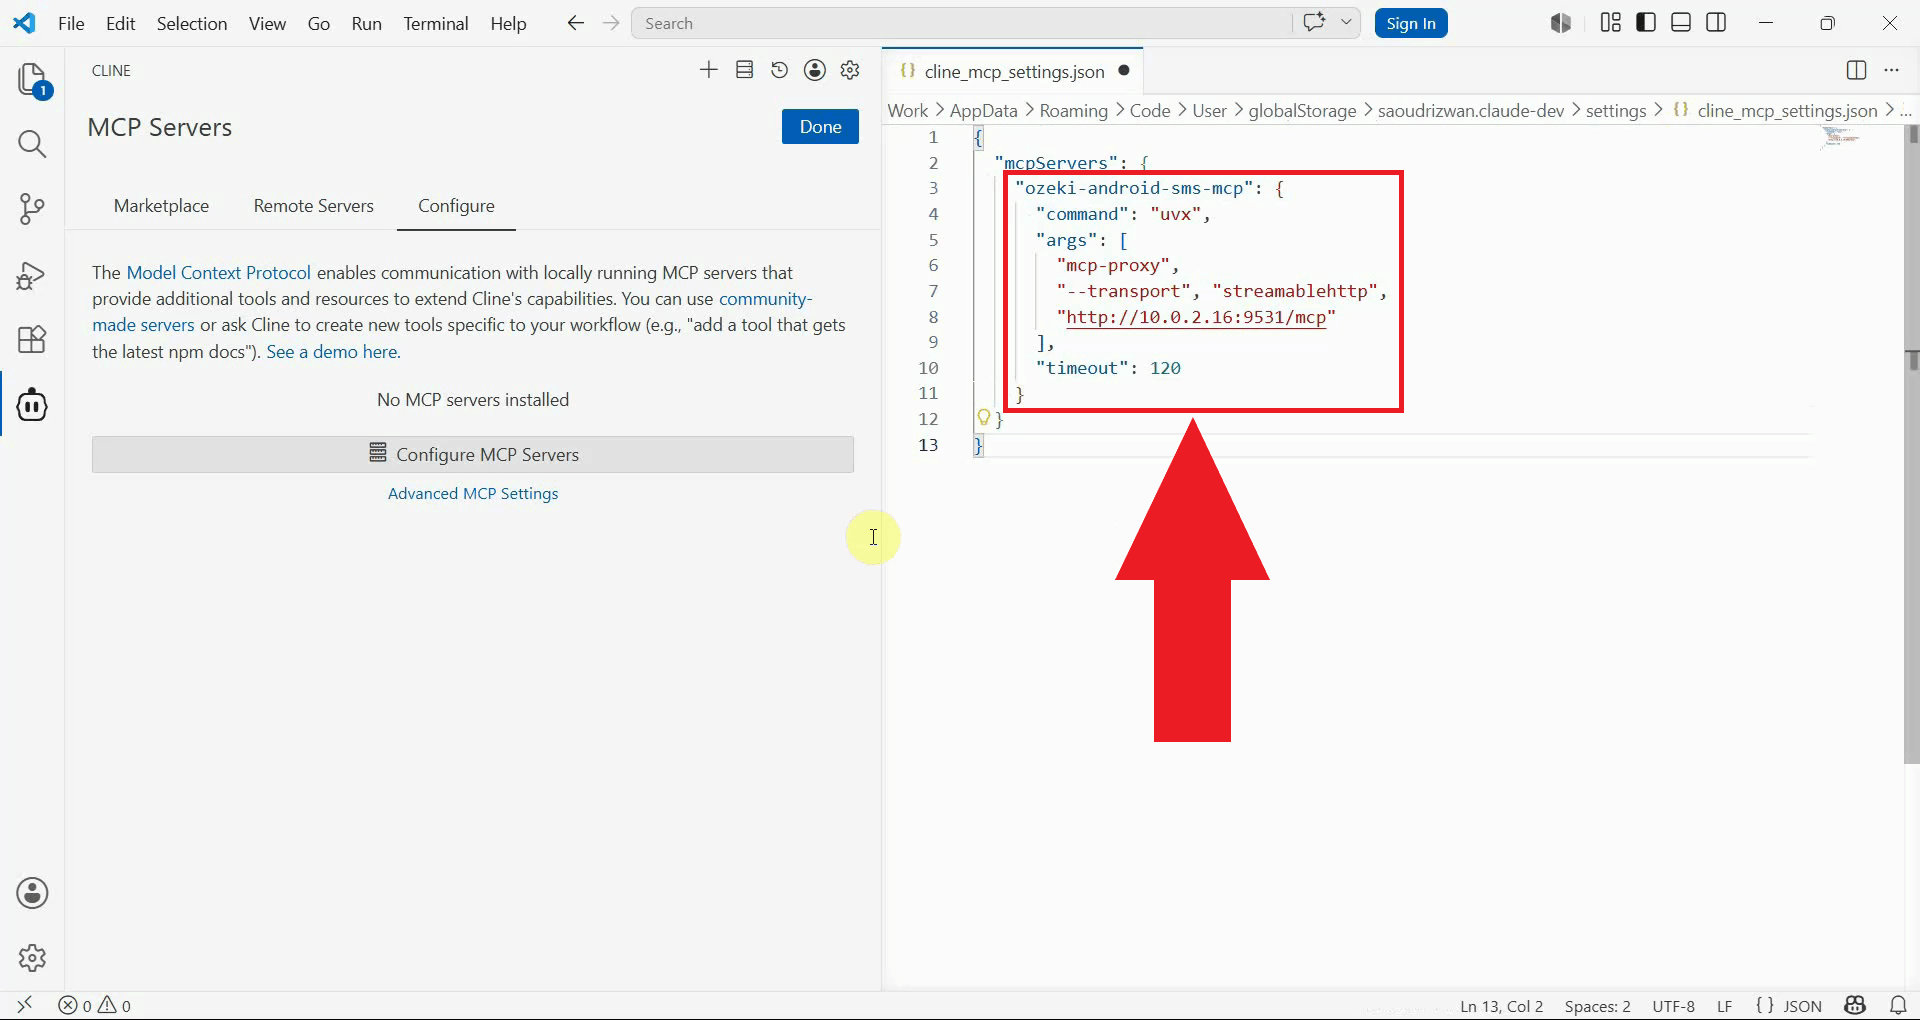Show the code action lightbulb on line 12
The height and width of the screenshot is (1020, 1920).
(984, 418)
